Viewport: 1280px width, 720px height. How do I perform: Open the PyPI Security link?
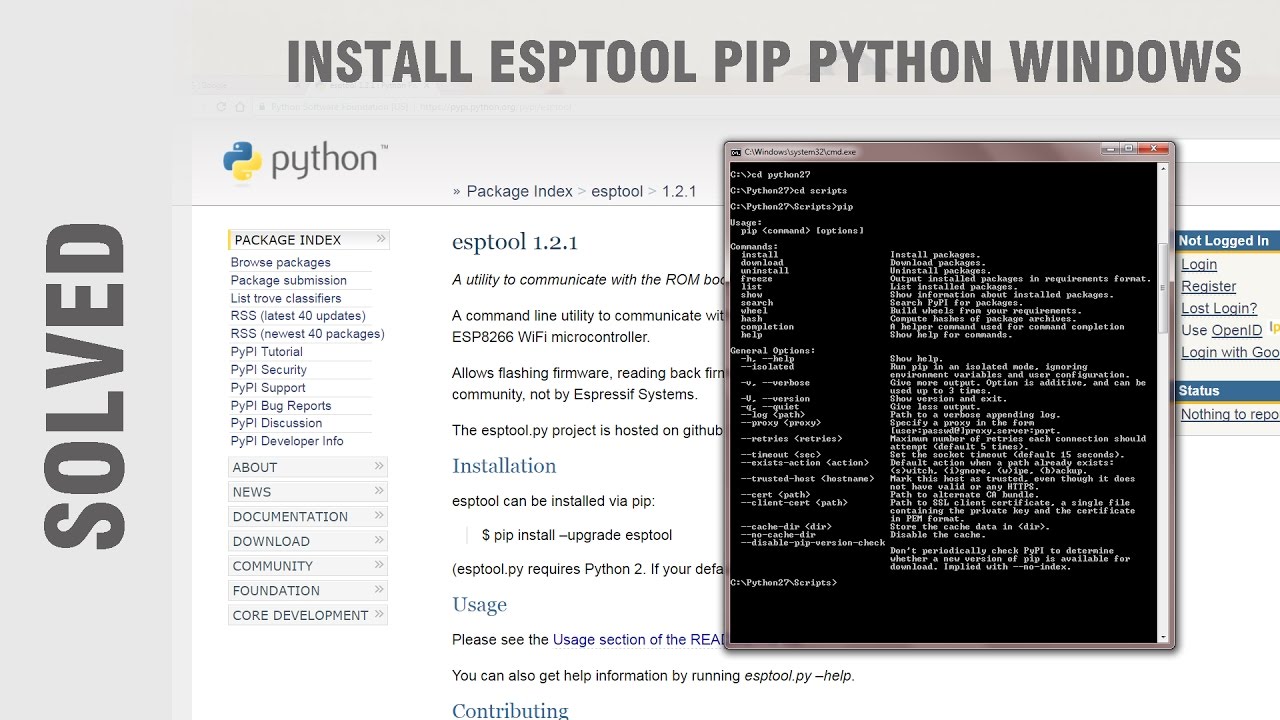coord(269,370)
